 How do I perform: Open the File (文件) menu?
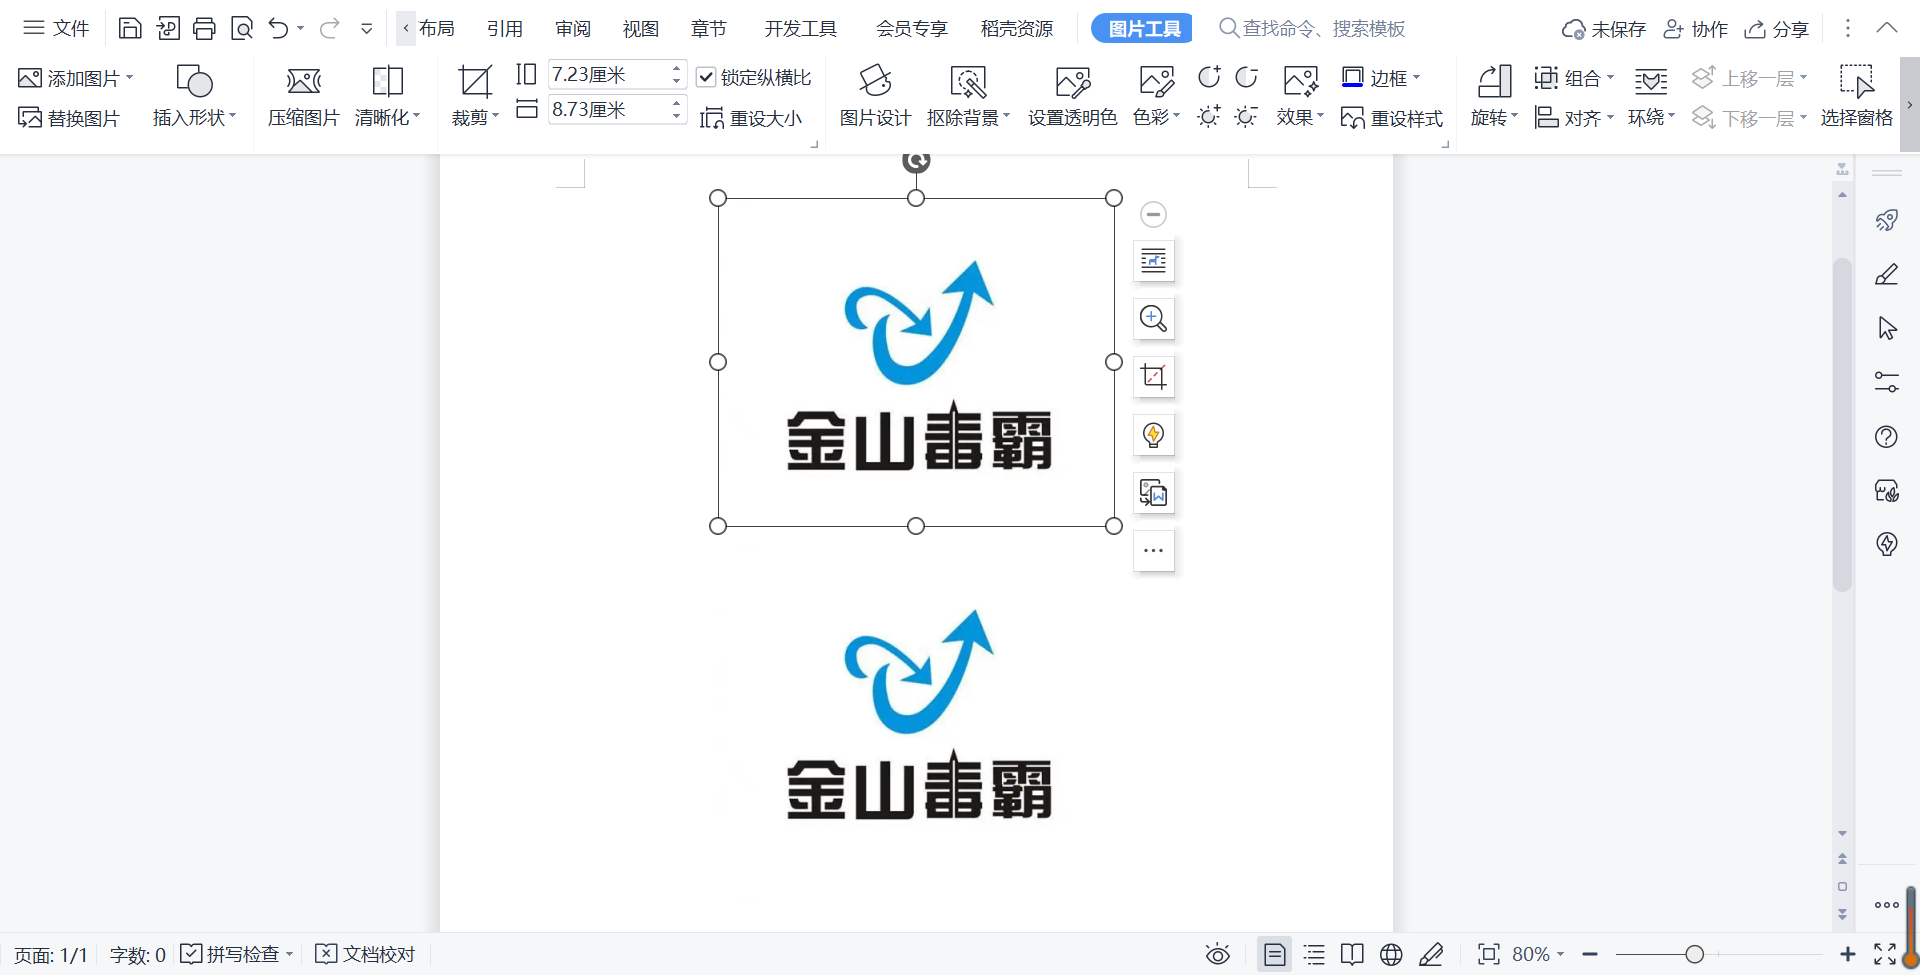pyautogui.click(x=57, y=28)
